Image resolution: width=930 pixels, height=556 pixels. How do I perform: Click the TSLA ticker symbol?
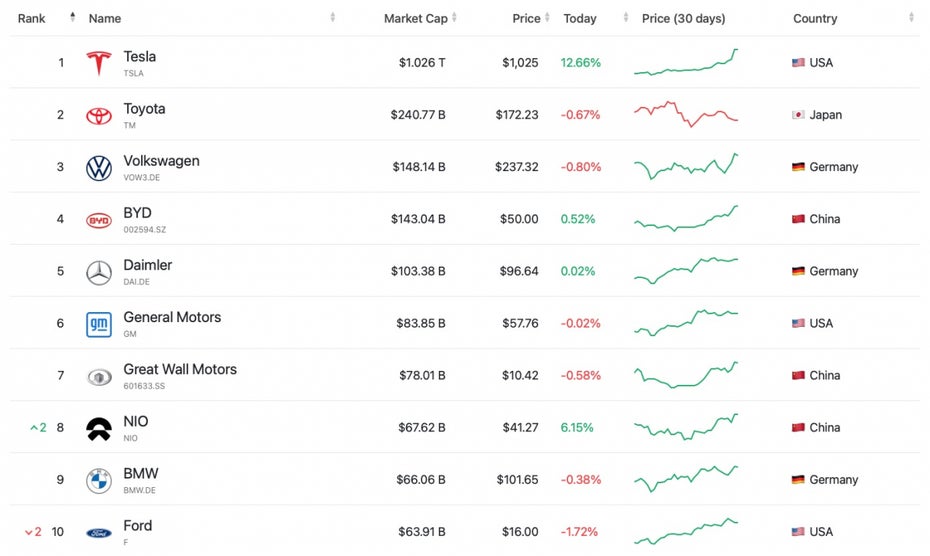pos(133,73)
